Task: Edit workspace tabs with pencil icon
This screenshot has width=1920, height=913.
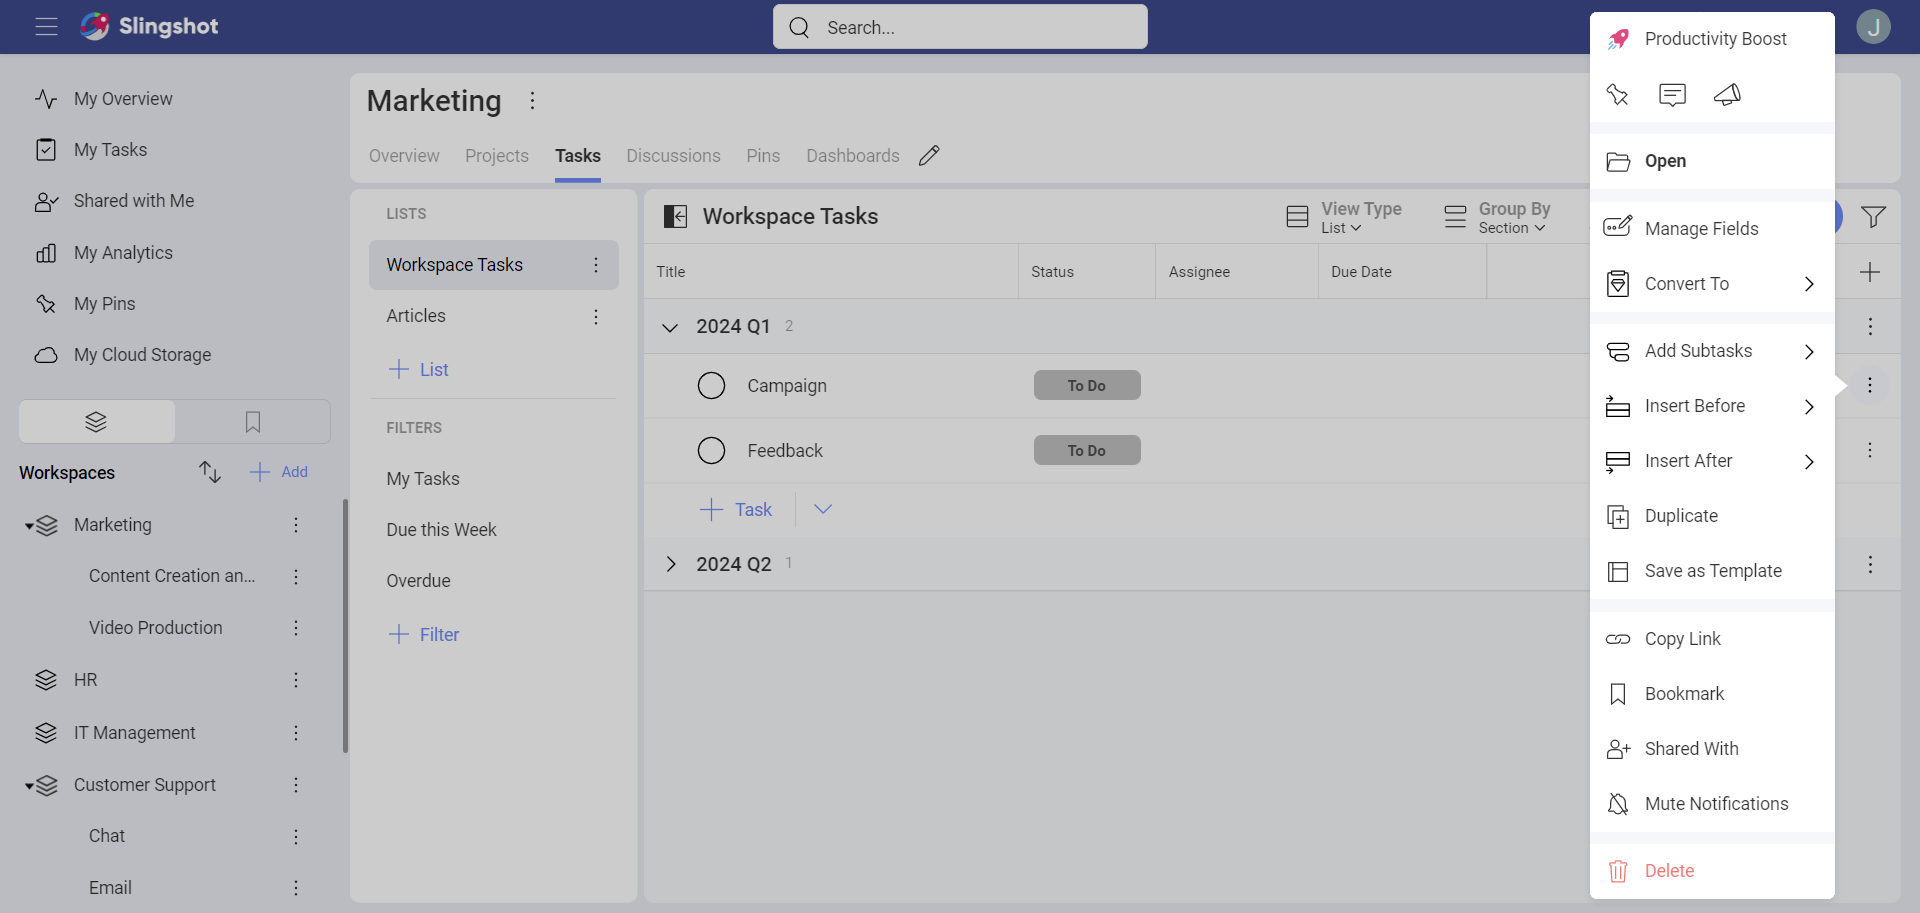Action: click(x=929, y=155)
